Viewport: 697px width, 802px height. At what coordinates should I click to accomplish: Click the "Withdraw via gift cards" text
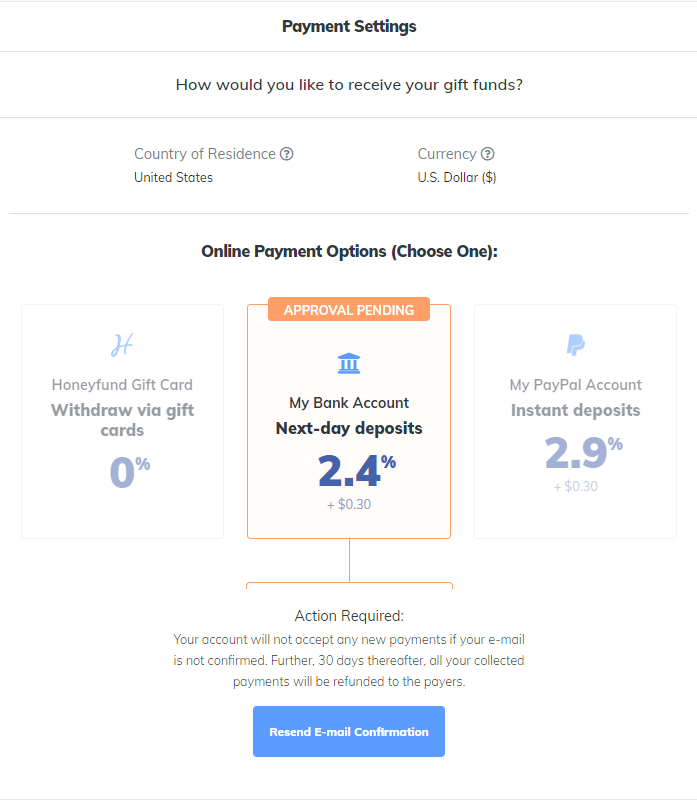point(122,420)
